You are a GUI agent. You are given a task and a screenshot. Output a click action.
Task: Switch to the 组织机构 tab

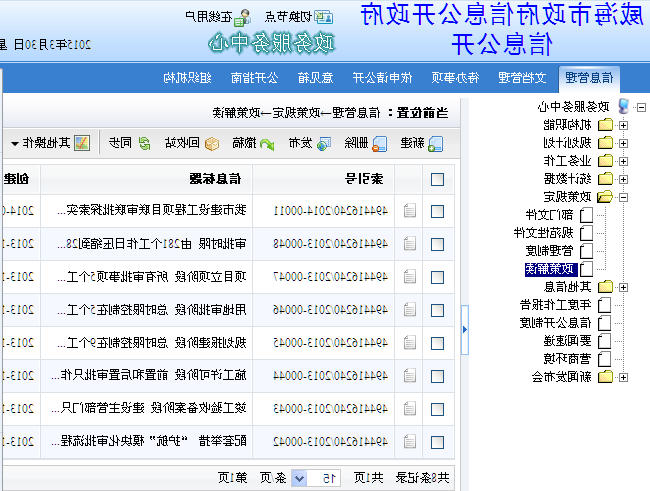click(x=187, y=78)
